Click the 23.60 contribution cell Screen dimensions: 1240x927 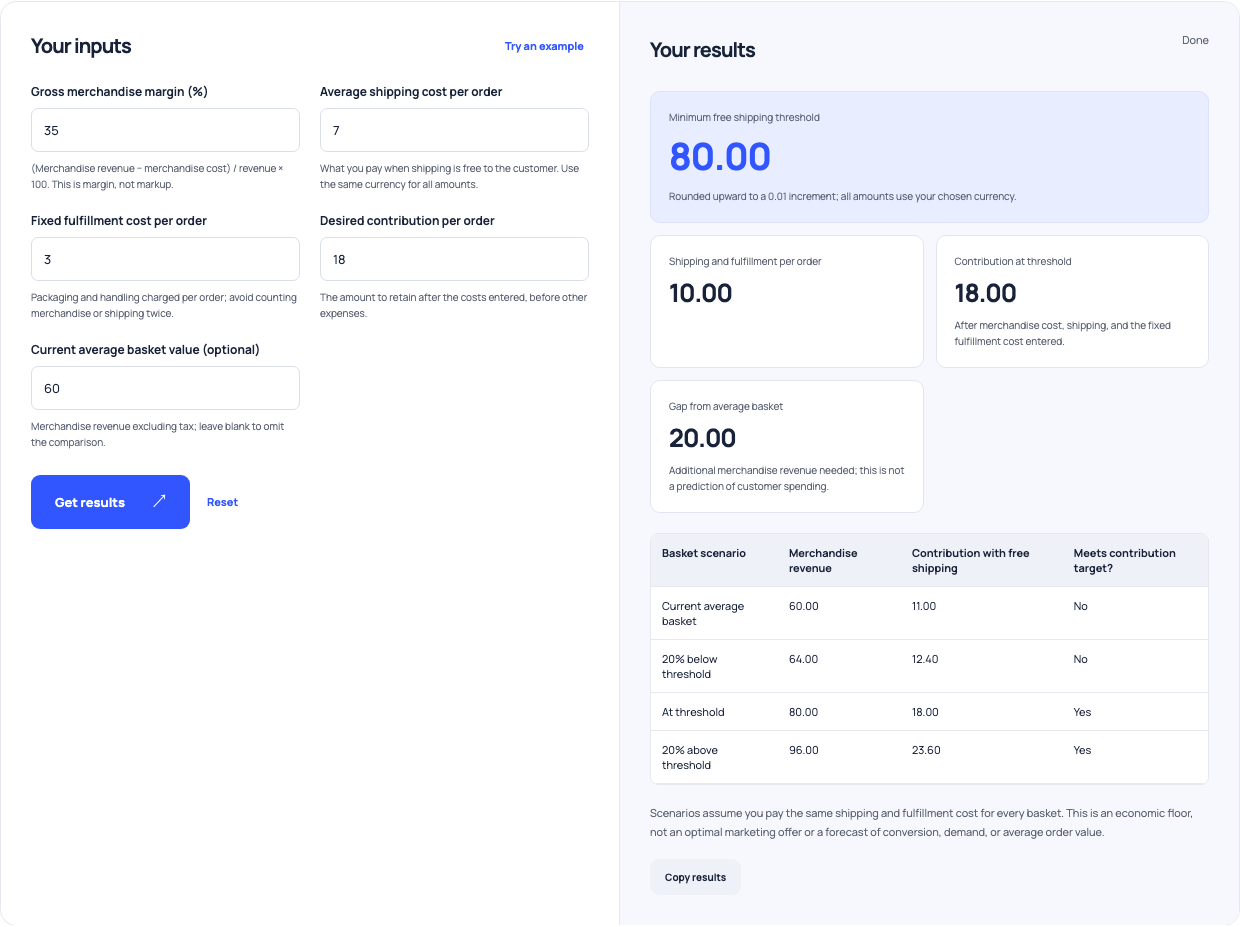point(926,750)
